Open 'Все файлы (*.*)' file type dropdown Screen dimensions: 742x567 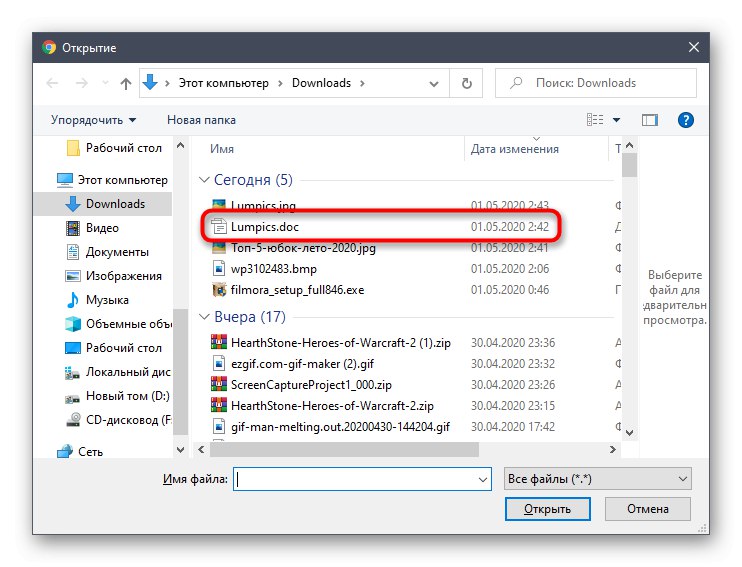tap(598, 479)
